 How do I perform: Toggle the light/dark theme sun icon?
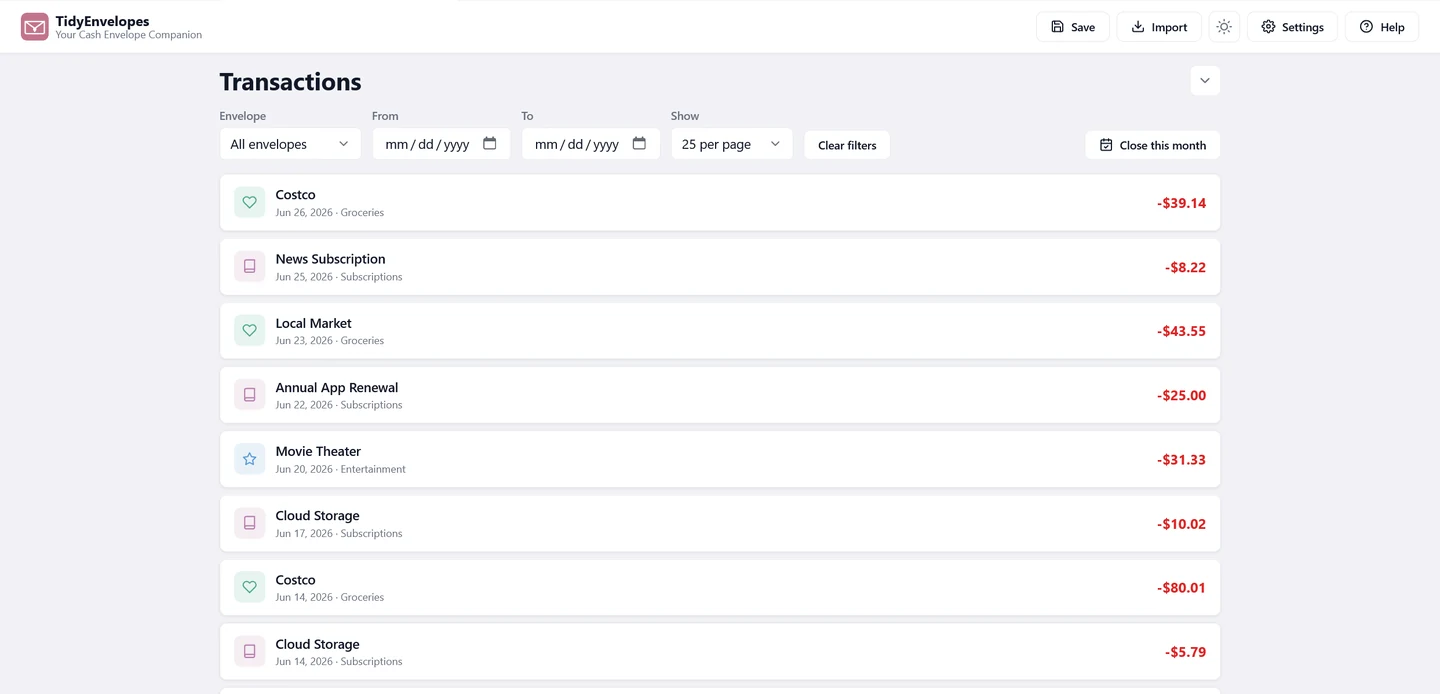click(x=1224, y=27)
